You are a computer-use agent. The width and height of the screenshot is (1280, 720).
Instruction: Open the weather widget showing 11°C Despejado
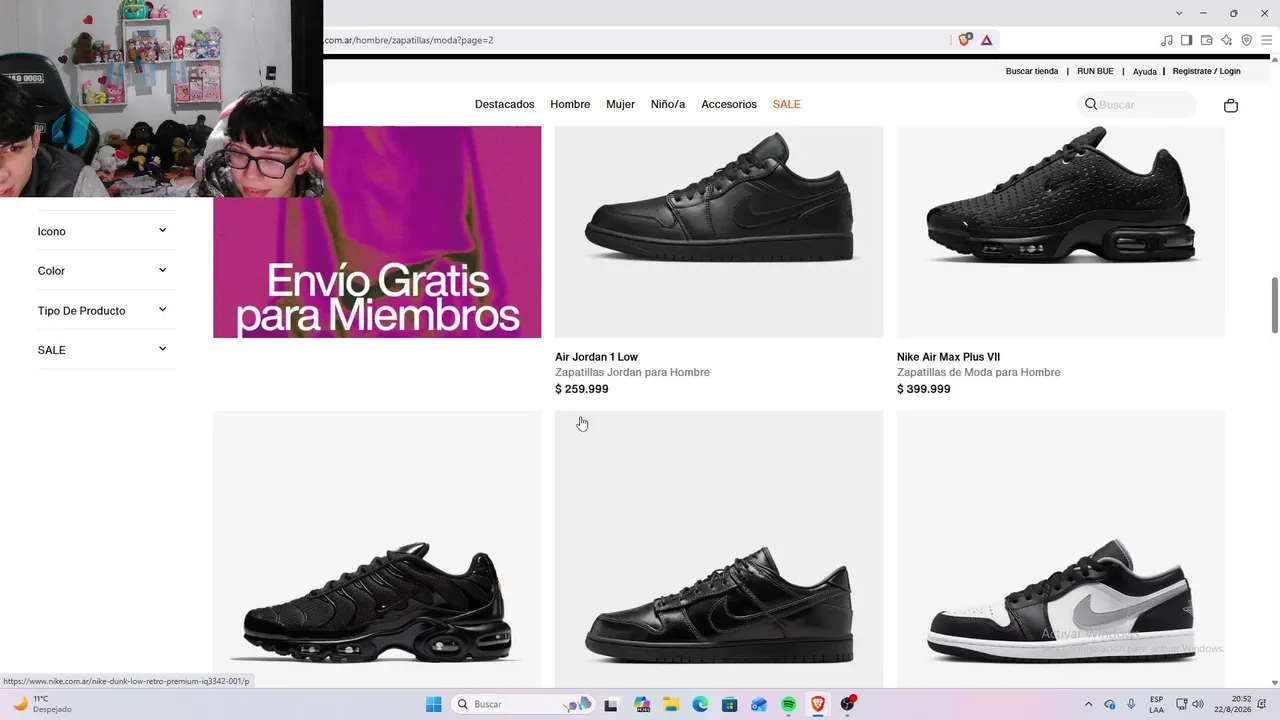pos(41,704)
